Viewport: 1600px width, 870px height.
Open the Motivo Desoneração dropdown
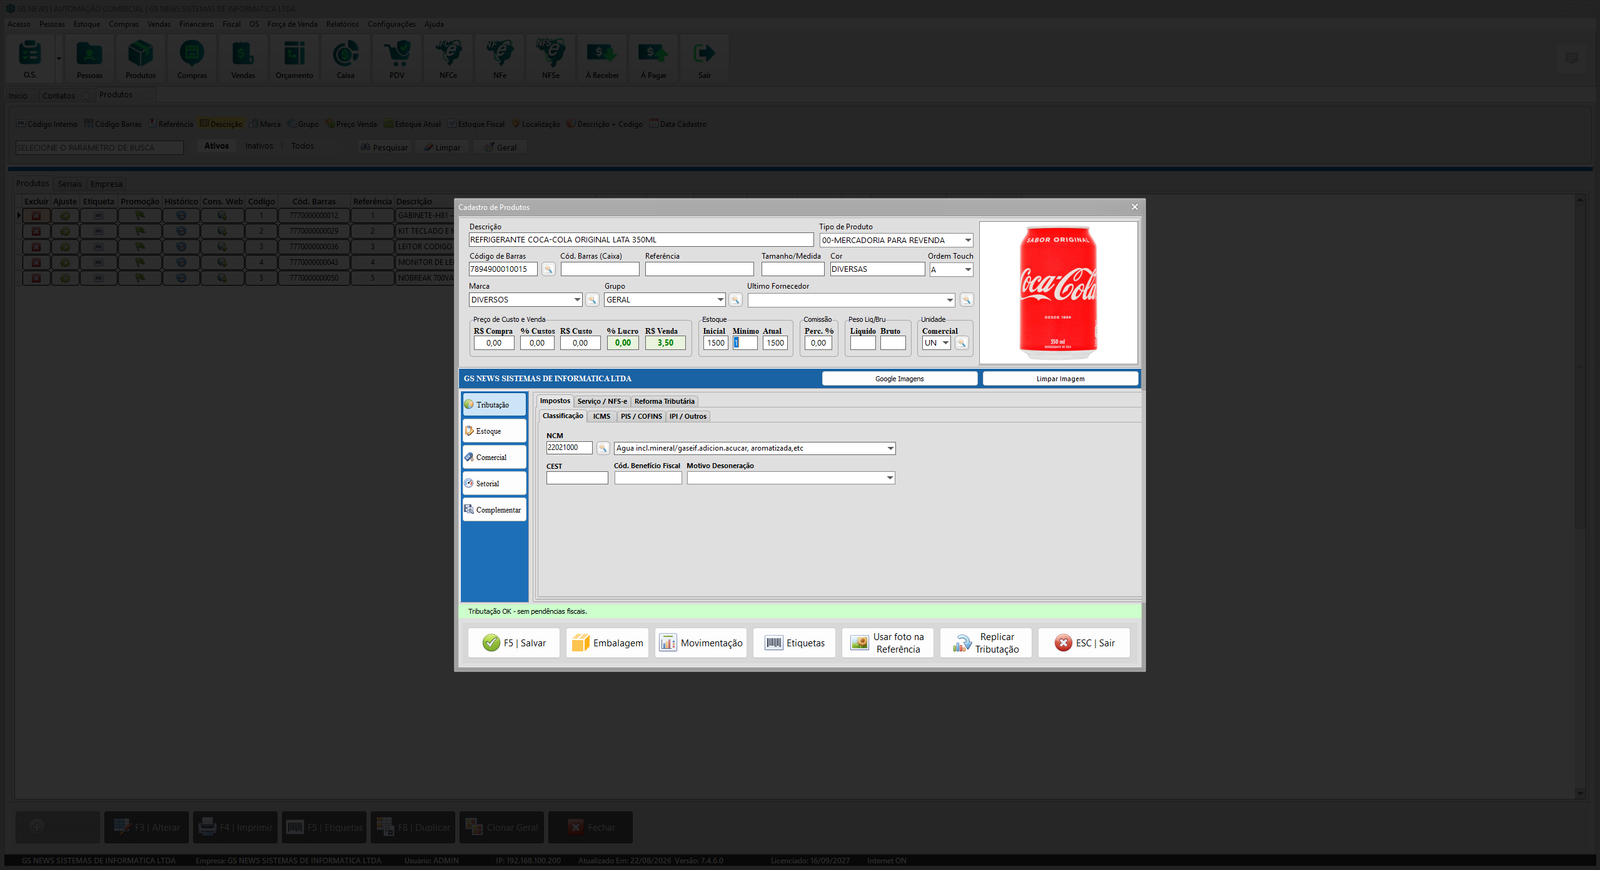click(890, 478)
